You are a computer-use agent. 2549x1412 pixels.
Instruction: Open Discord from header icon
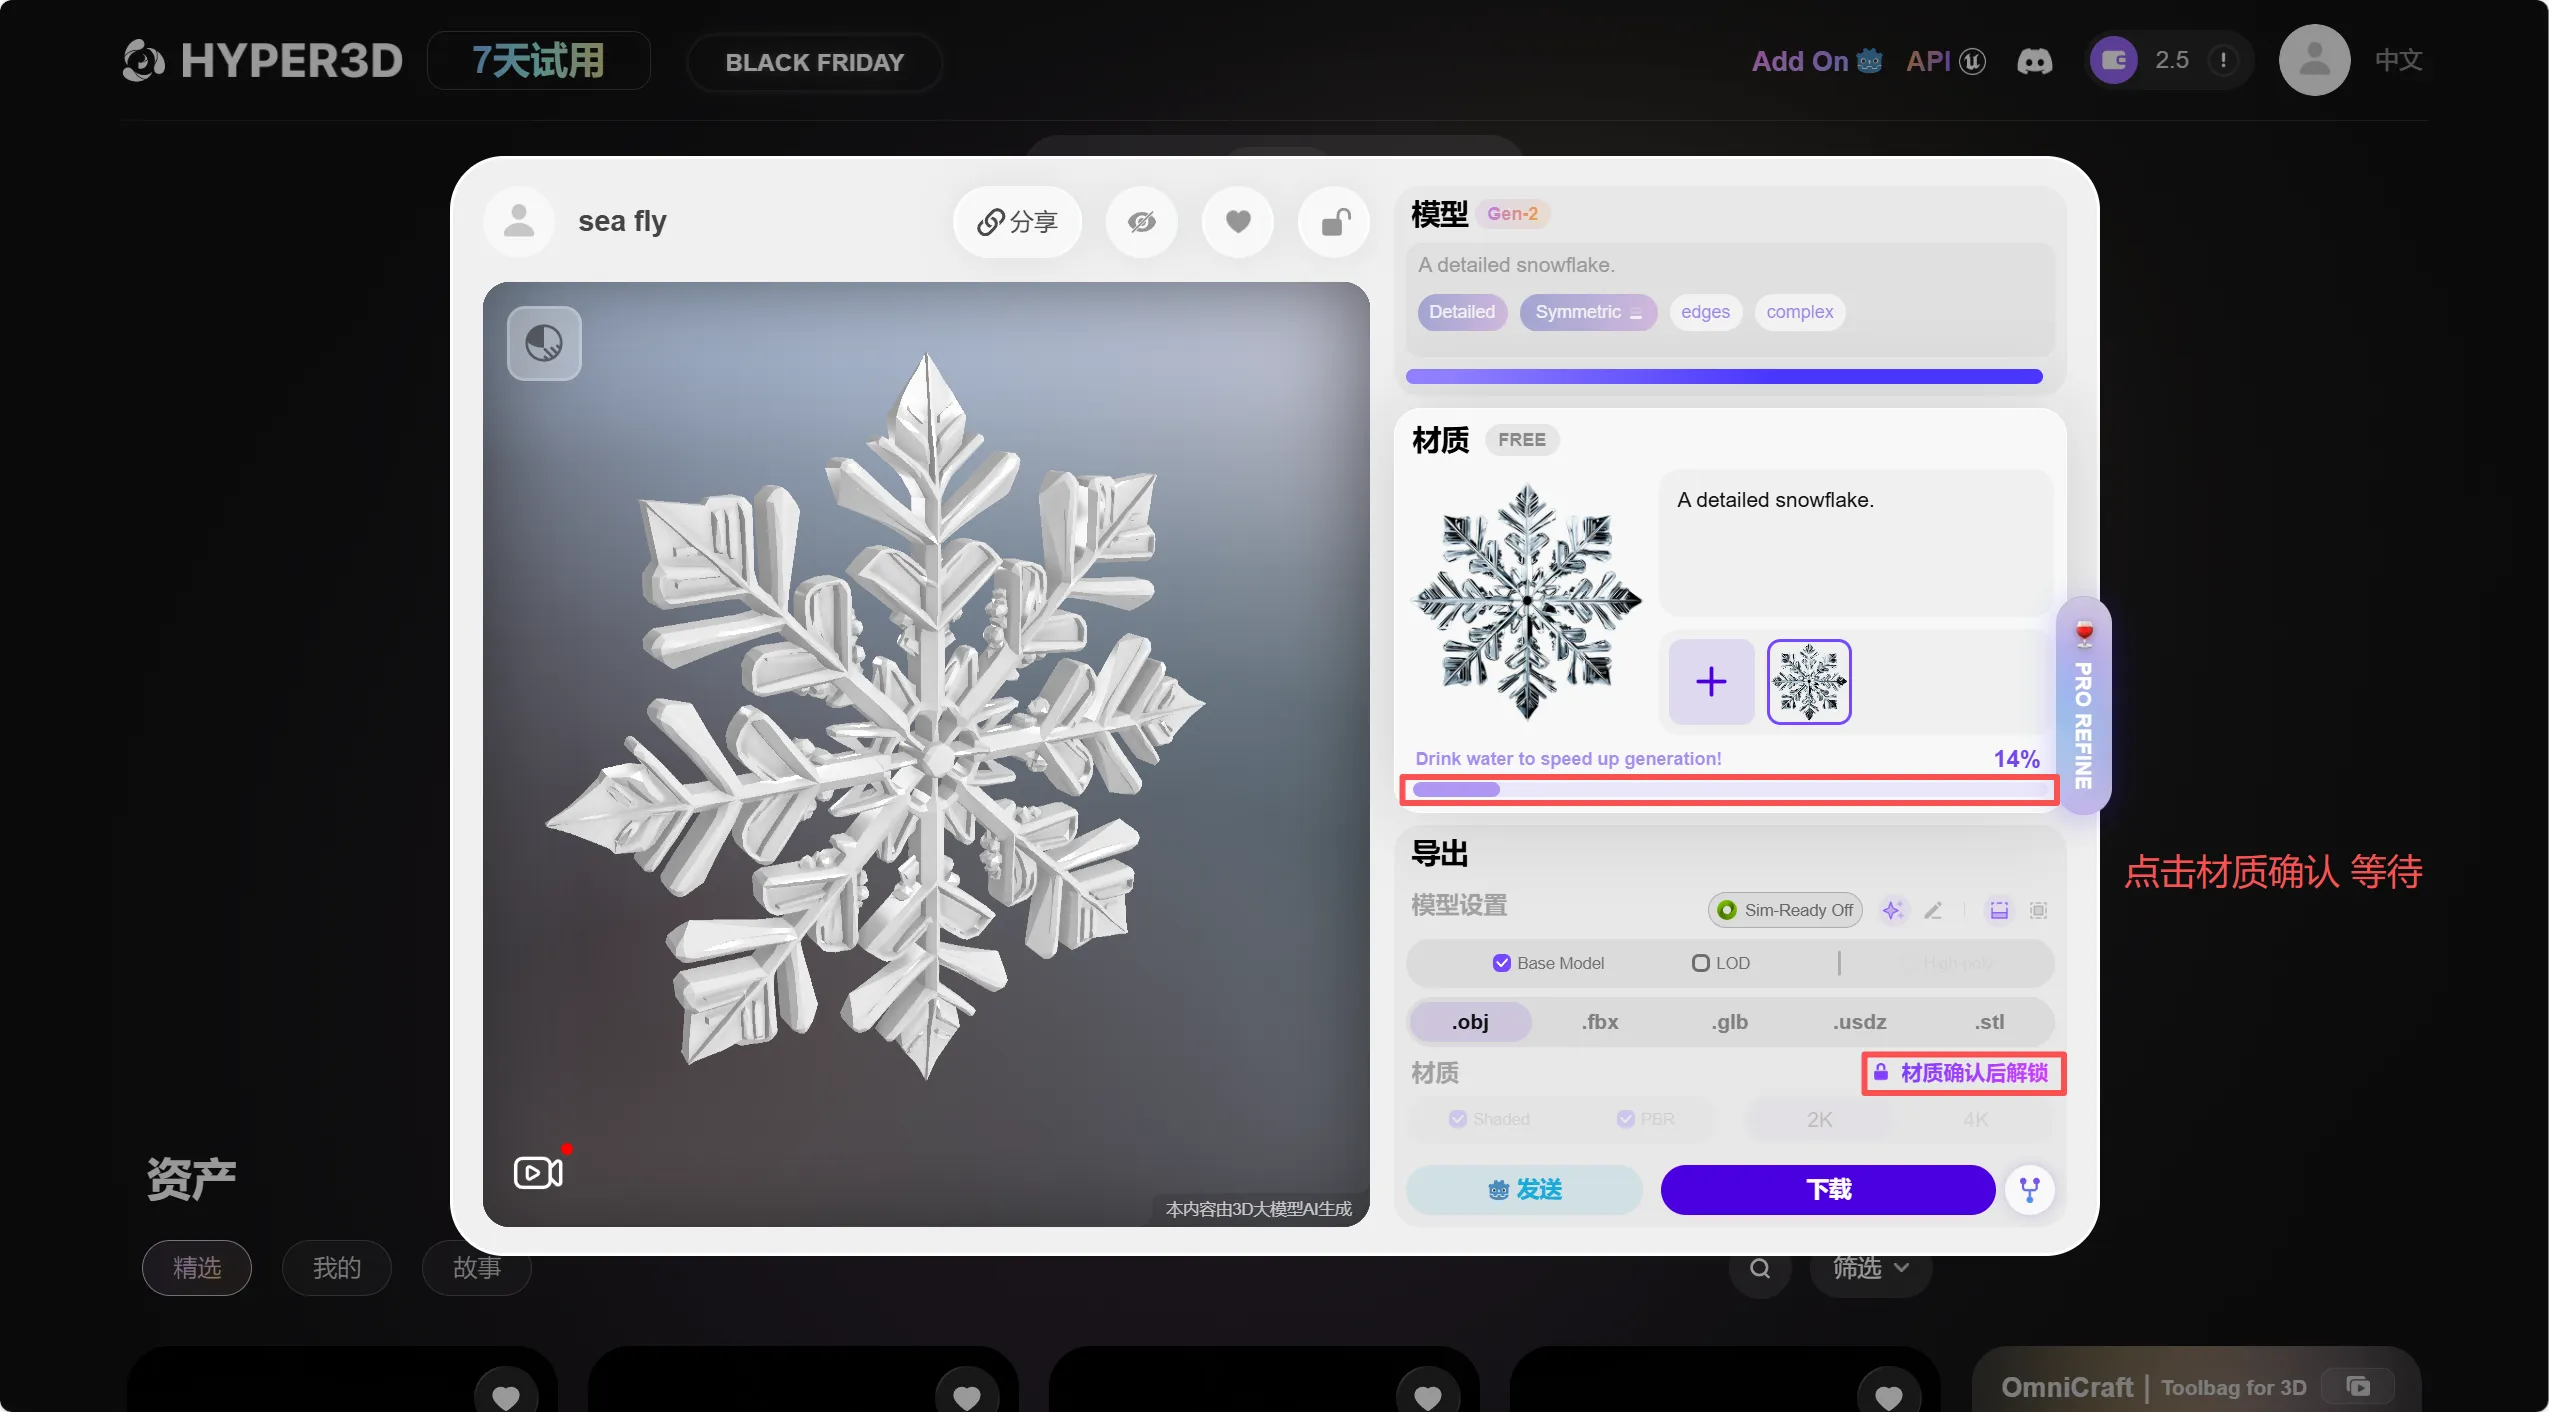pos(2034,61)
